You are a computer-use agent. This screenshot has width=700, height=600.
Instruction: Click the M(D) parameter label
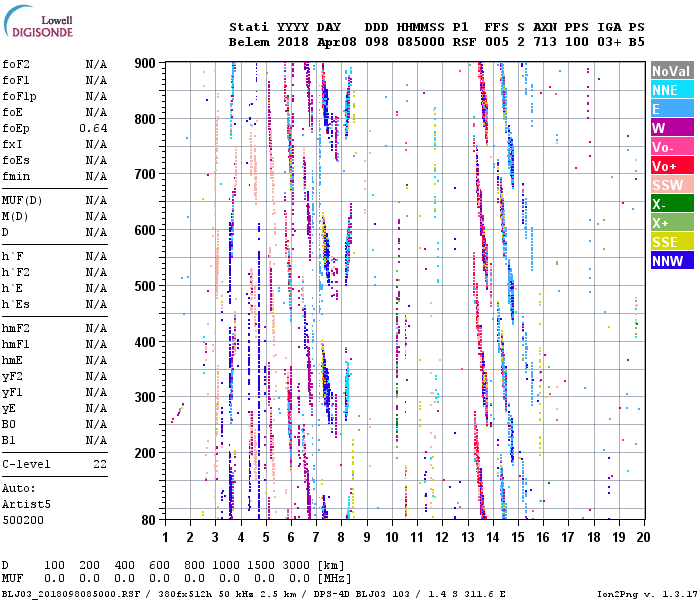15,216
